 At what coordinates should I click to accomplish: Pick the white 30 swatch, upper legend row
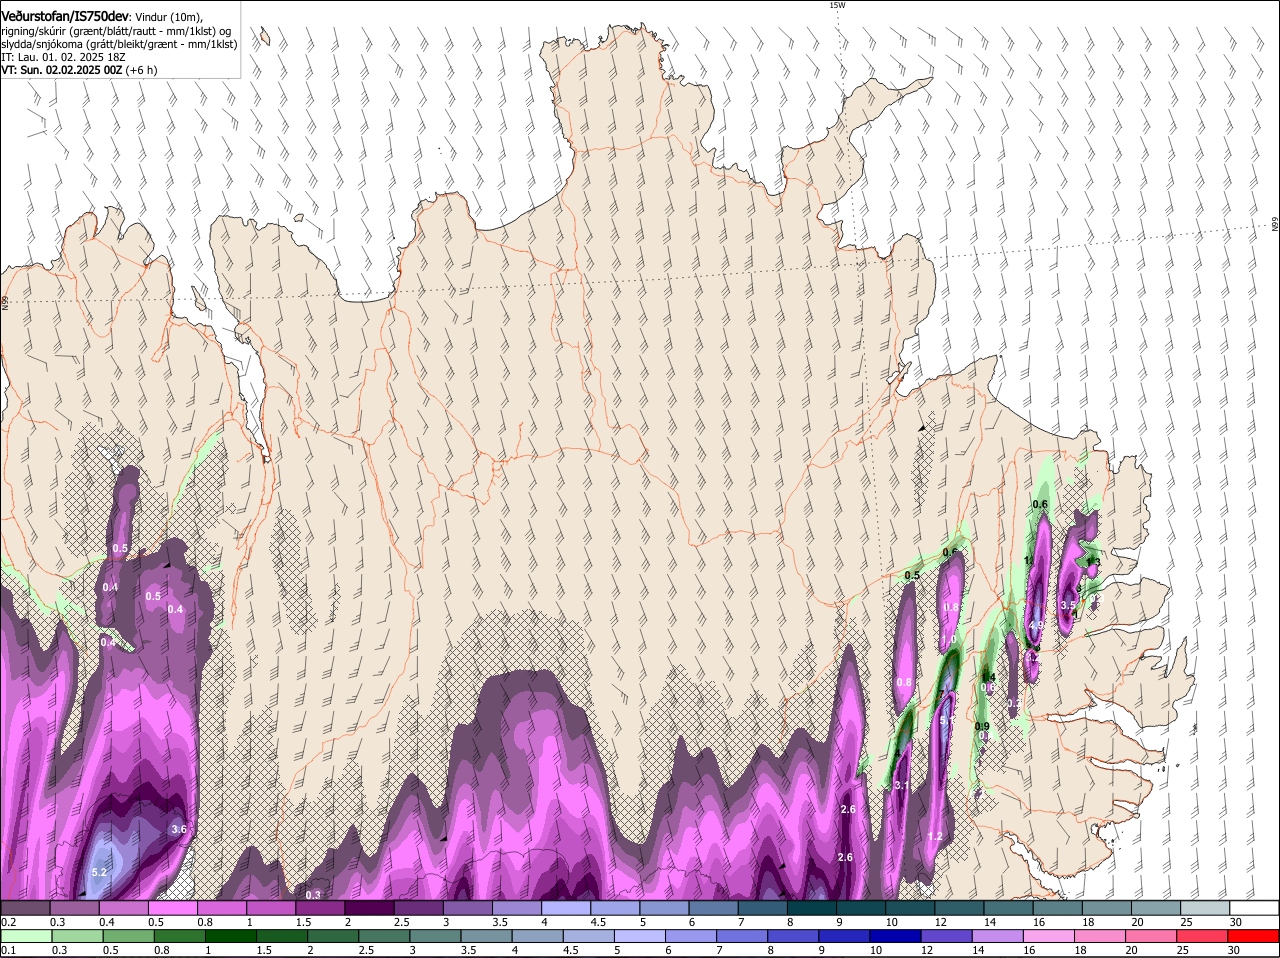tap(1254, 907)
